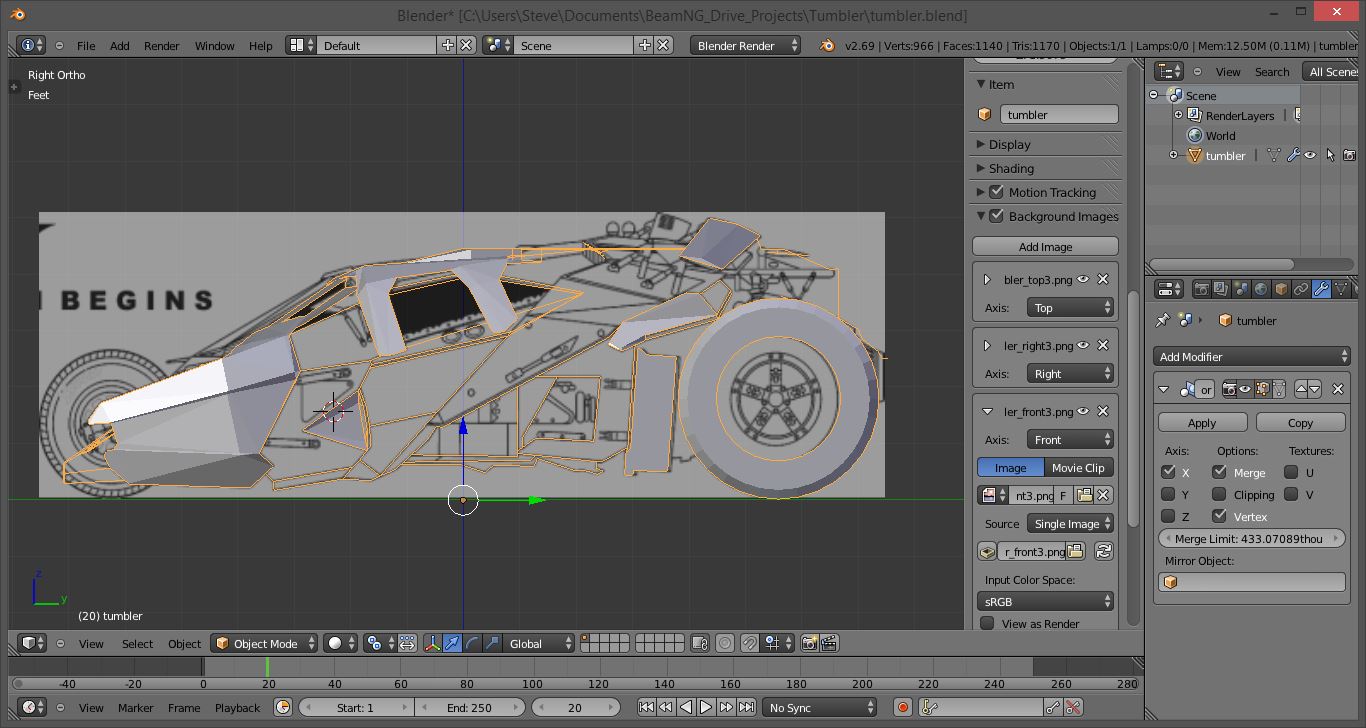
Task: Click OpenGL render animation clapper icon
Action: (x=829, y=643)
